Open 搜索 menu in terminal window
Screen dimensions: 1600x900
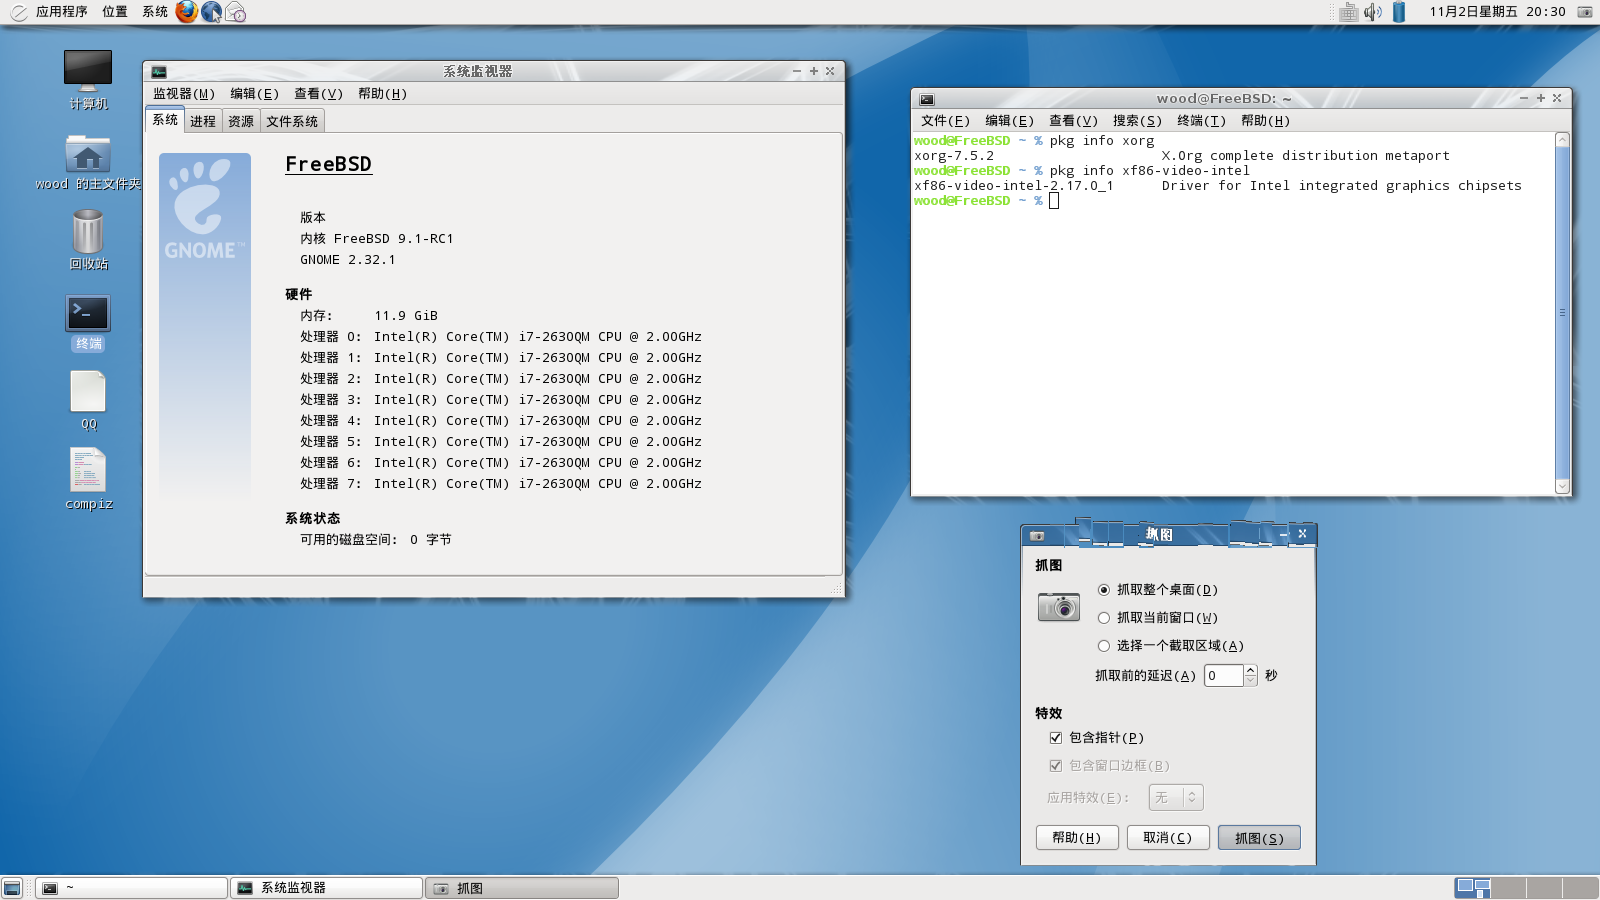[x=1137, y=121]
